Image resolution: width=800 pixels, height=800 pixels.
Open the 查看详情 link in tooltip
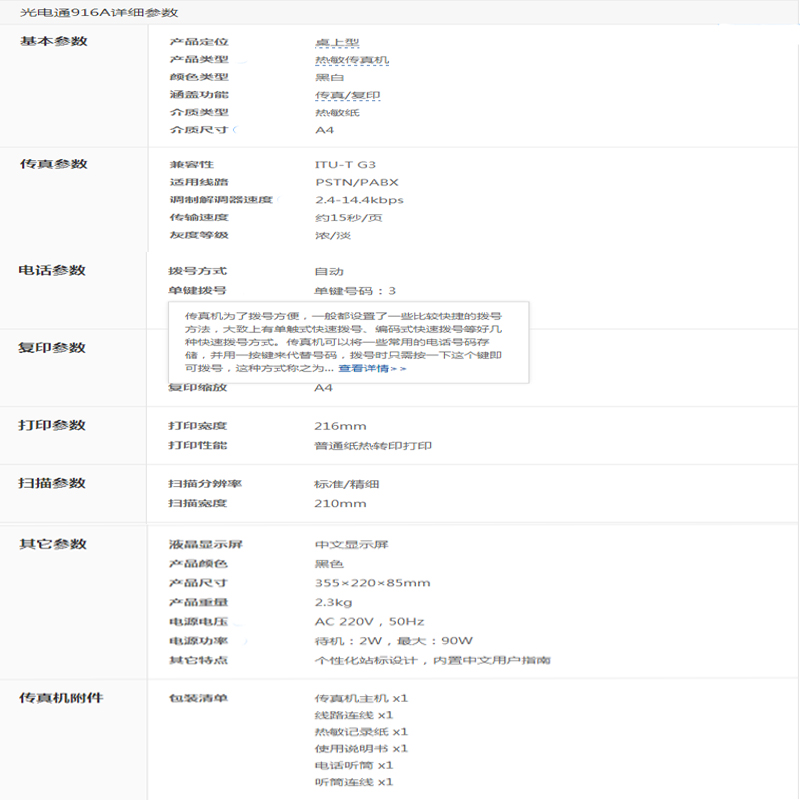[372, 368]
